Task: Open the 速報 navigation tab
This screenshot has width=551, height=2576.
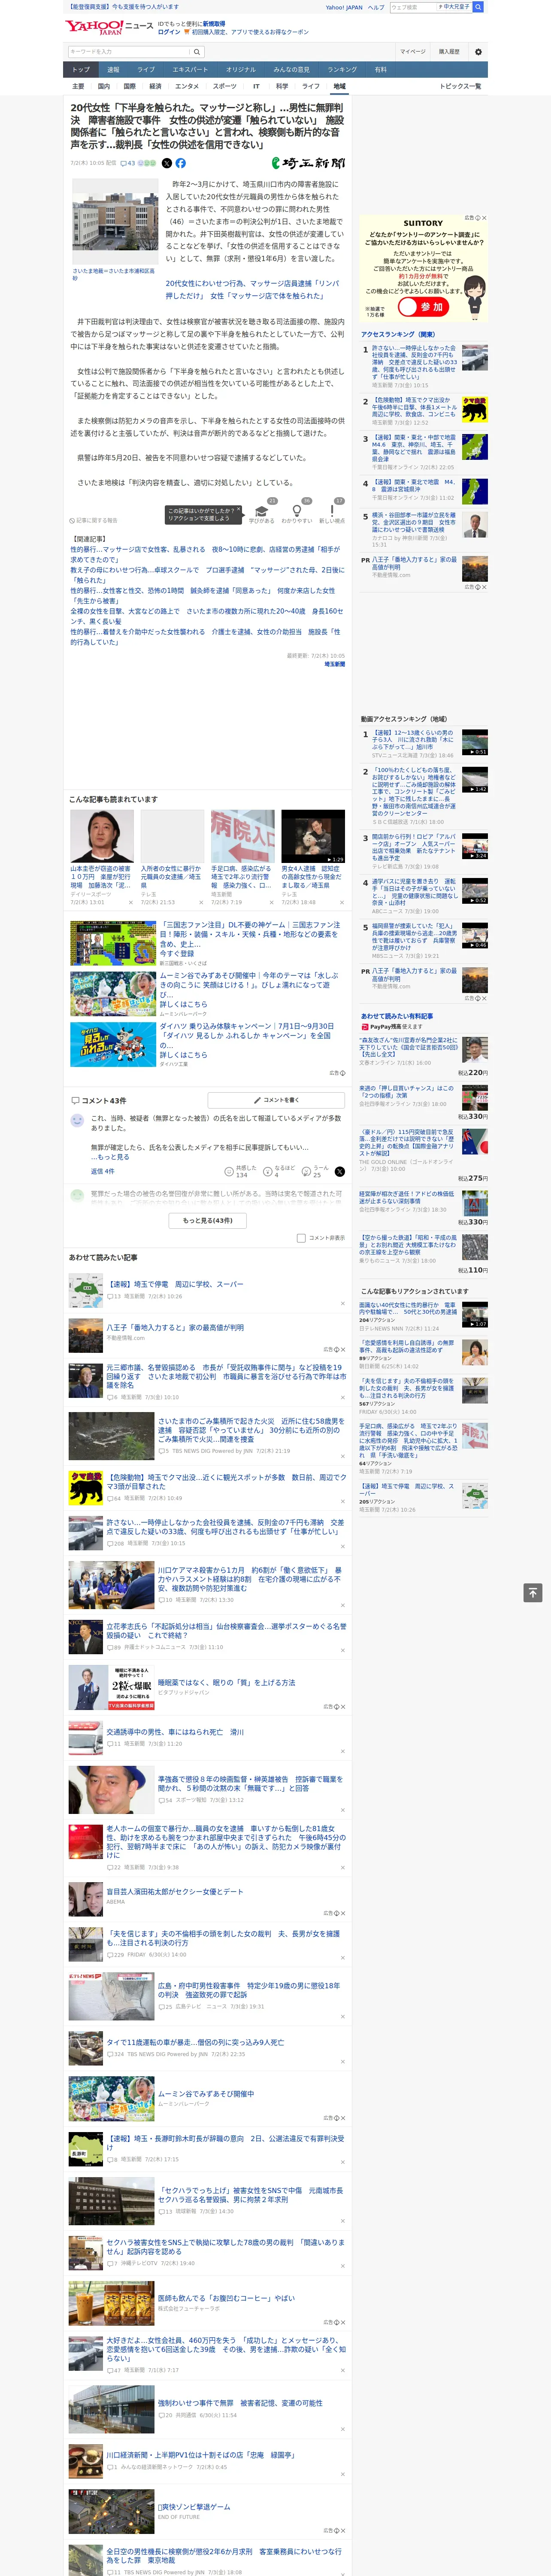Action: [x=113, y=70]
